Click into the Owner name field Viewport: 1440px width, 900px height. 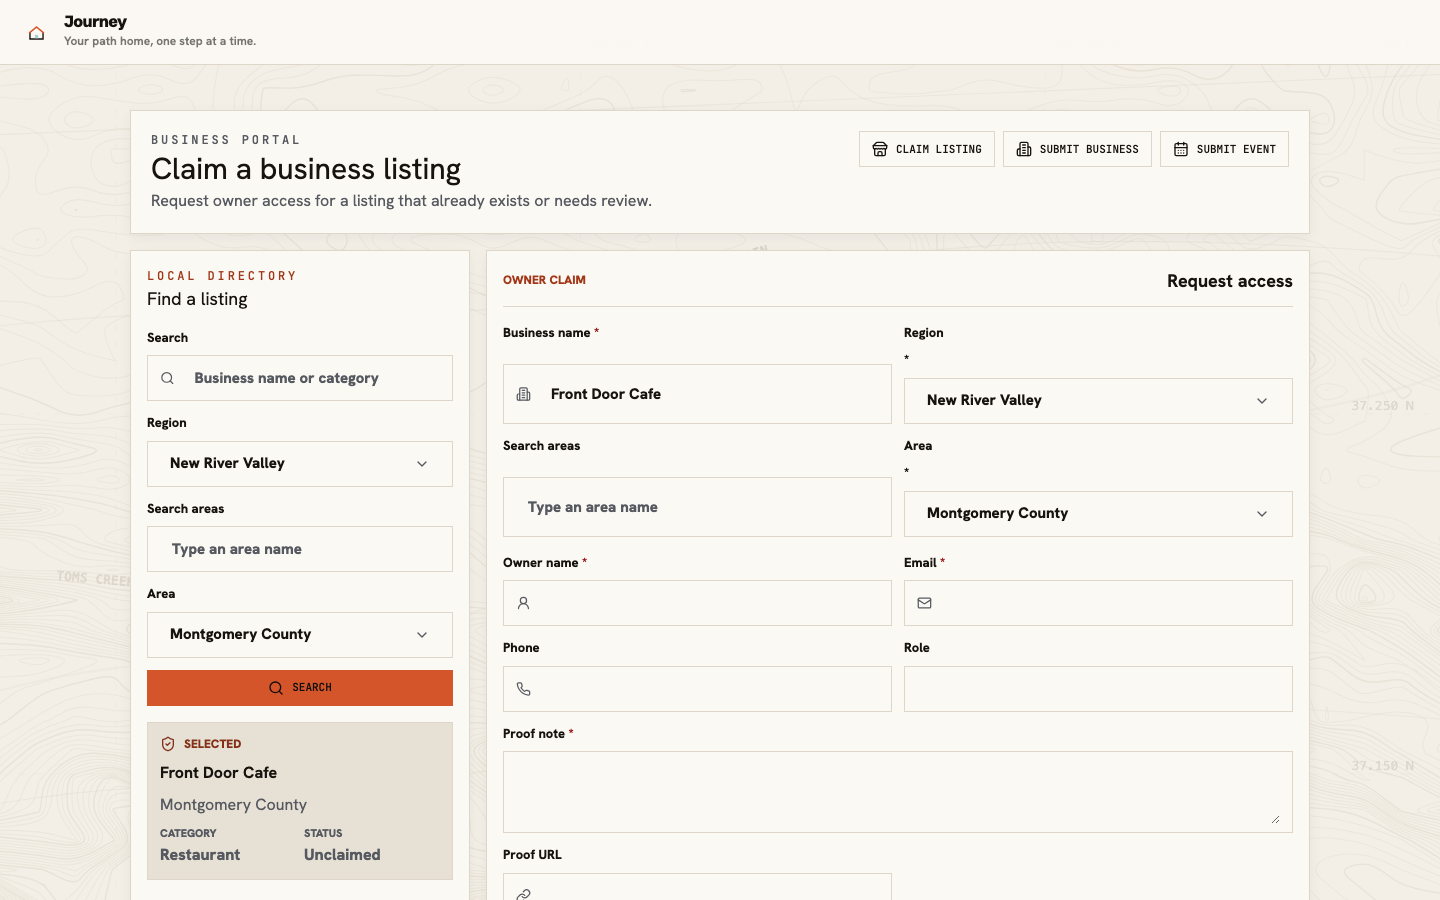pos(697,603)
